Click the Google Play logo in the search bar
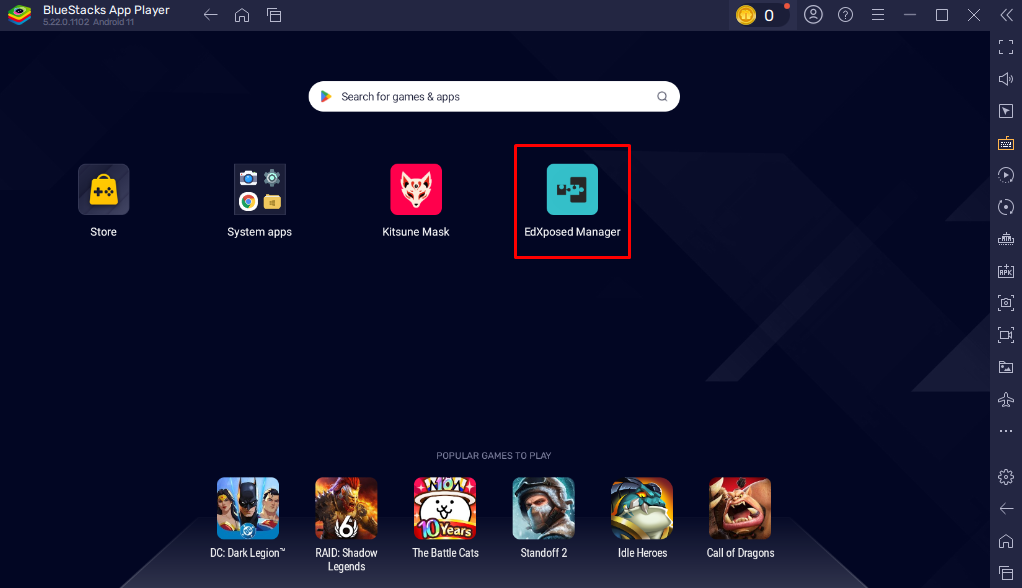Image resolution: width=1022 pixels, height=588 pixels. [x=326, y=96]
